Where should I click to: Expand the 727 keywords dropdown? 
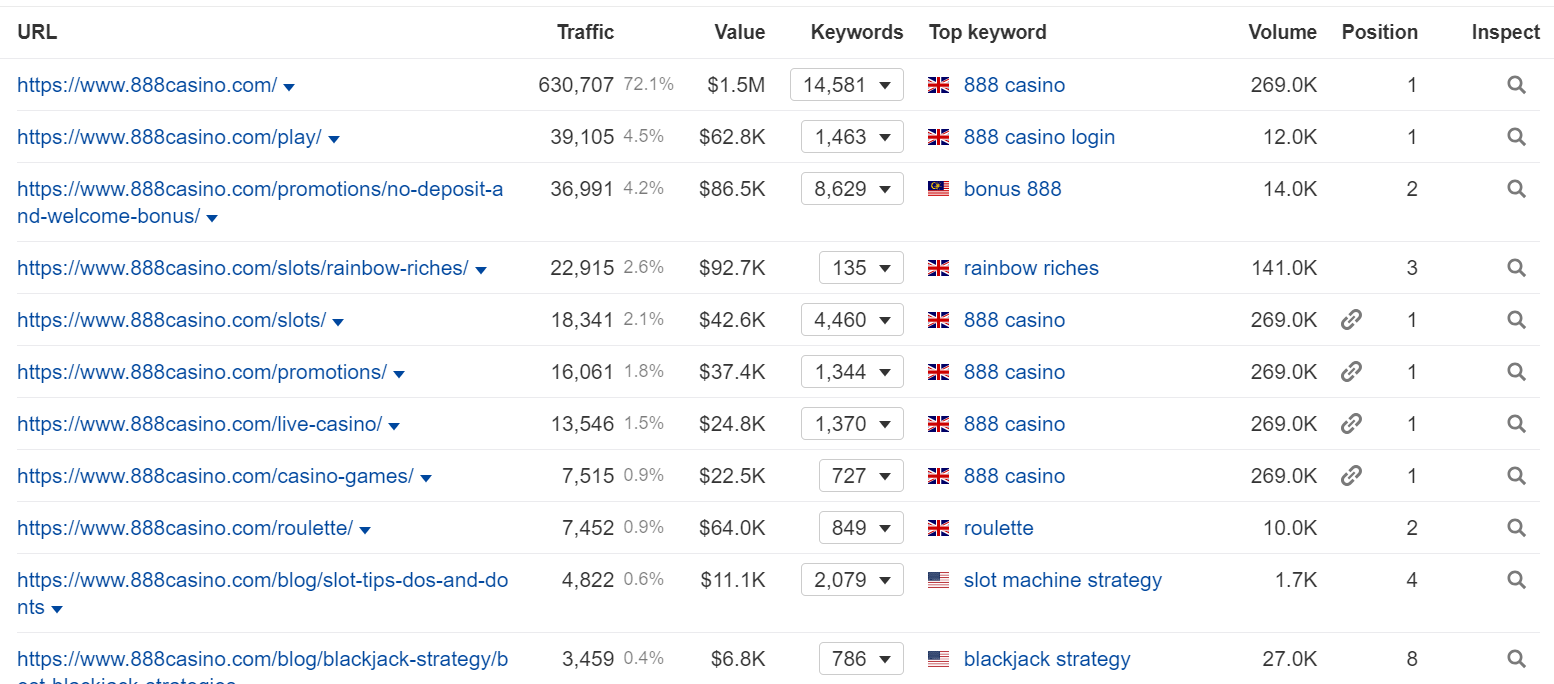(861, 476)
